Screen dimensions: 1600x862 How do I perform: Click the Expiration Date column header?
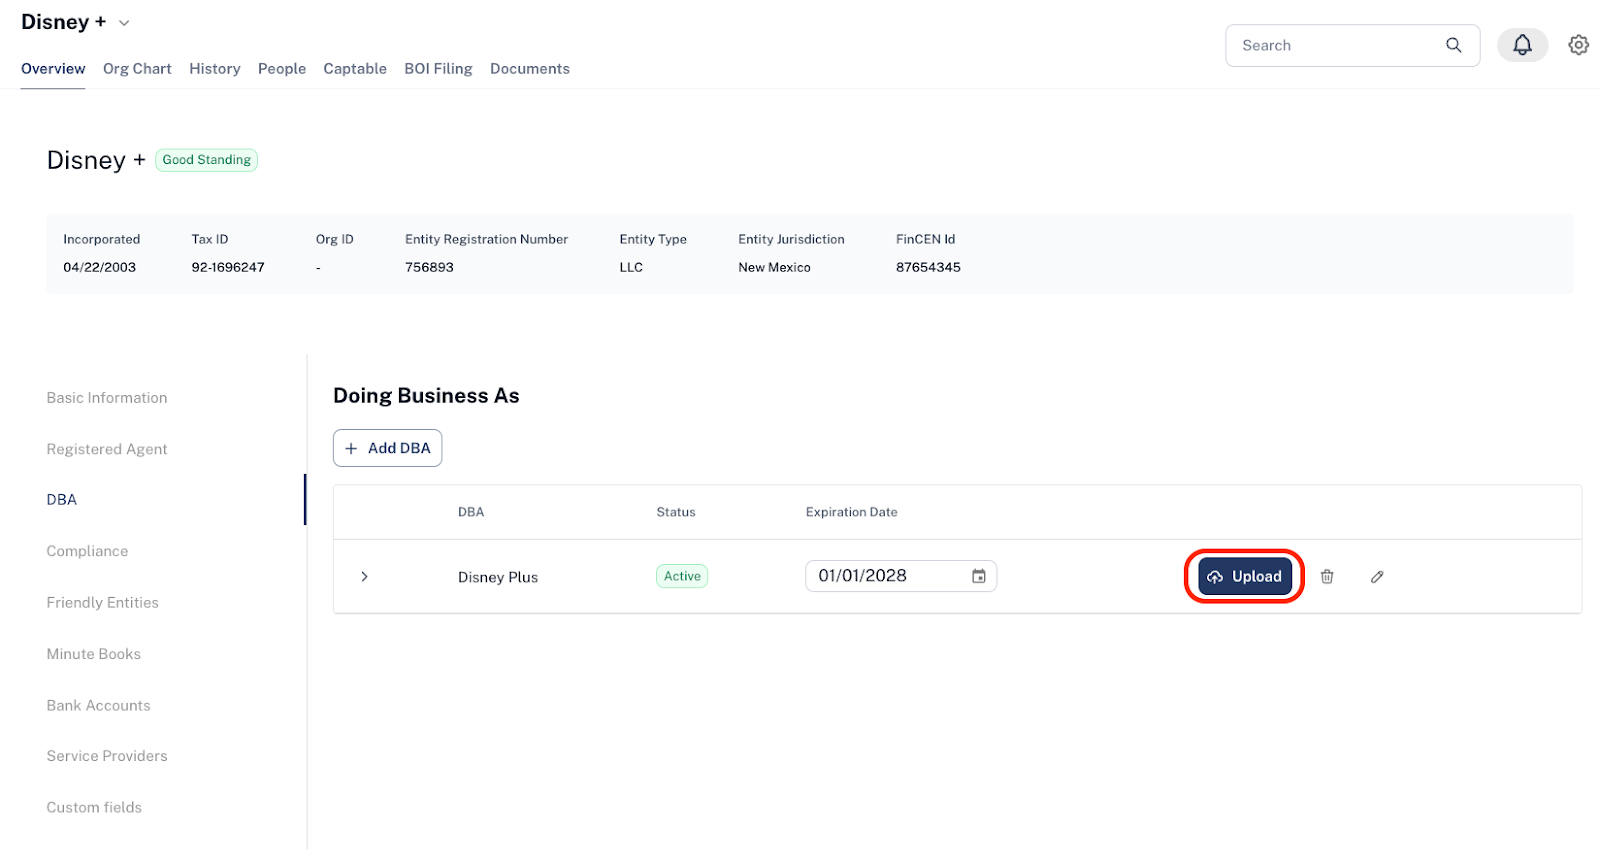852,512
